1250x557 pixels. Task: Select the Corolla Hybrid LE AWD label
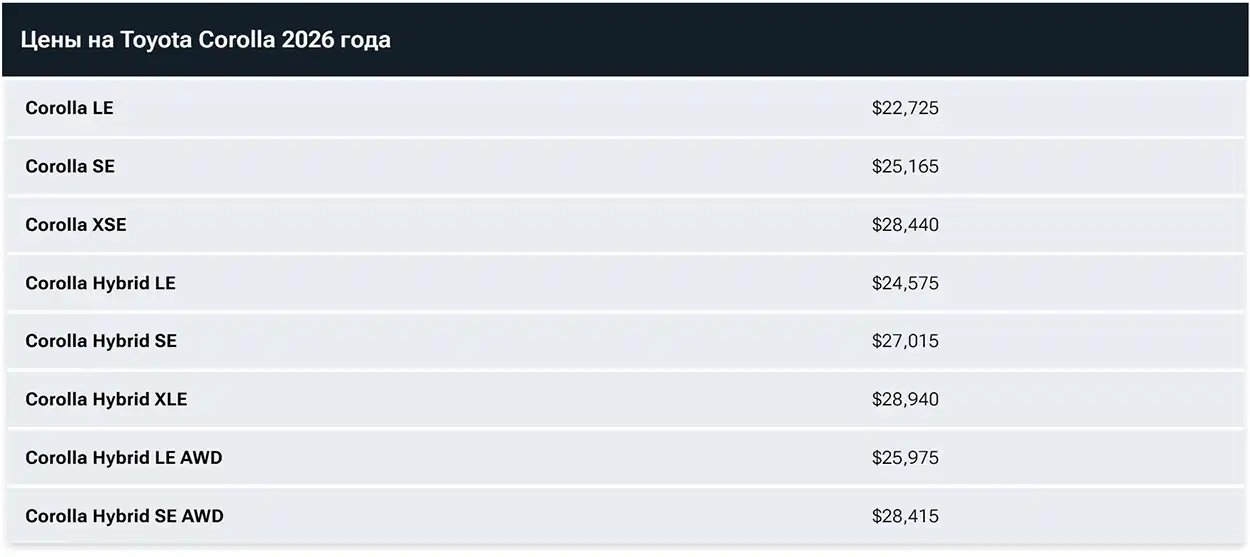click(x=124, y=458)
